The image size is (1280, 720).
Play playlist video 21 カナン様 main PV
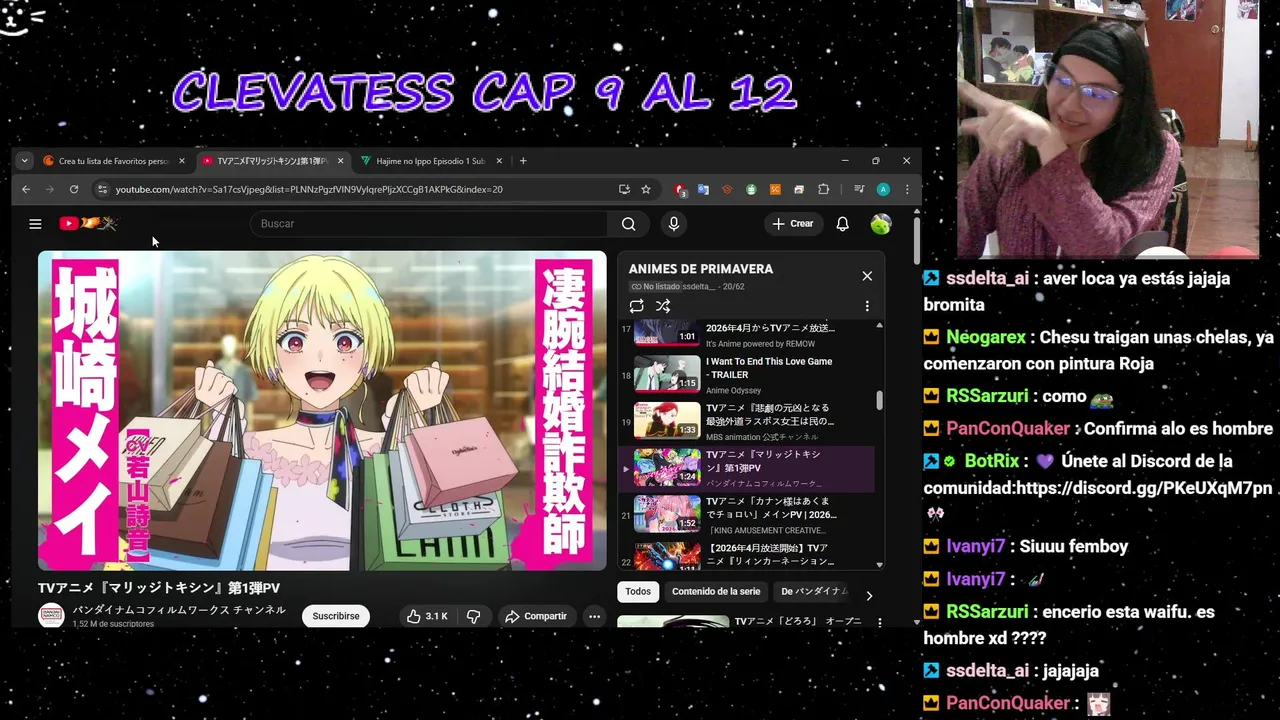pos(746,515)
